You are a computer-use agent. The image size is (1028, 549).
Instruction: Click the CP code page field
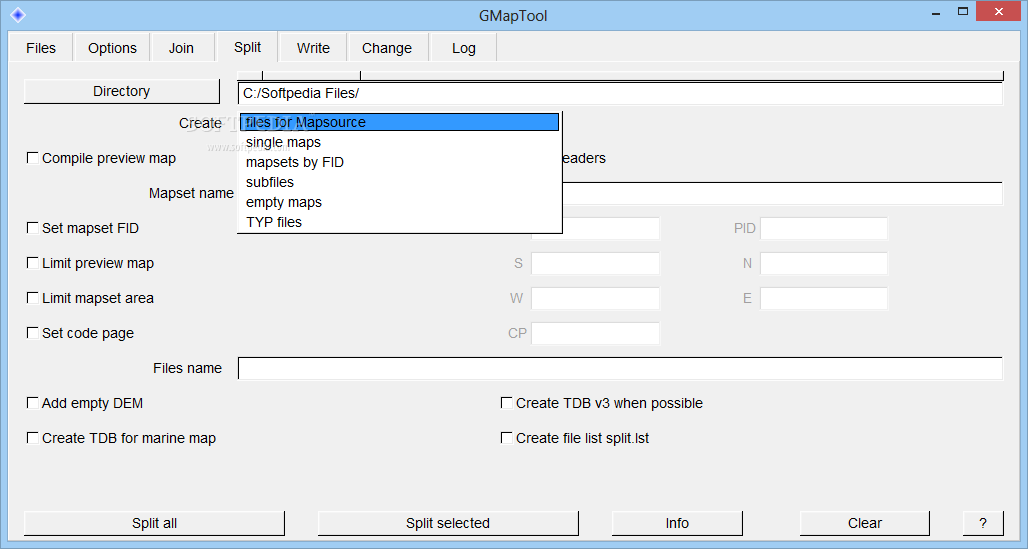pyautogui.click(x=595, y=333)
